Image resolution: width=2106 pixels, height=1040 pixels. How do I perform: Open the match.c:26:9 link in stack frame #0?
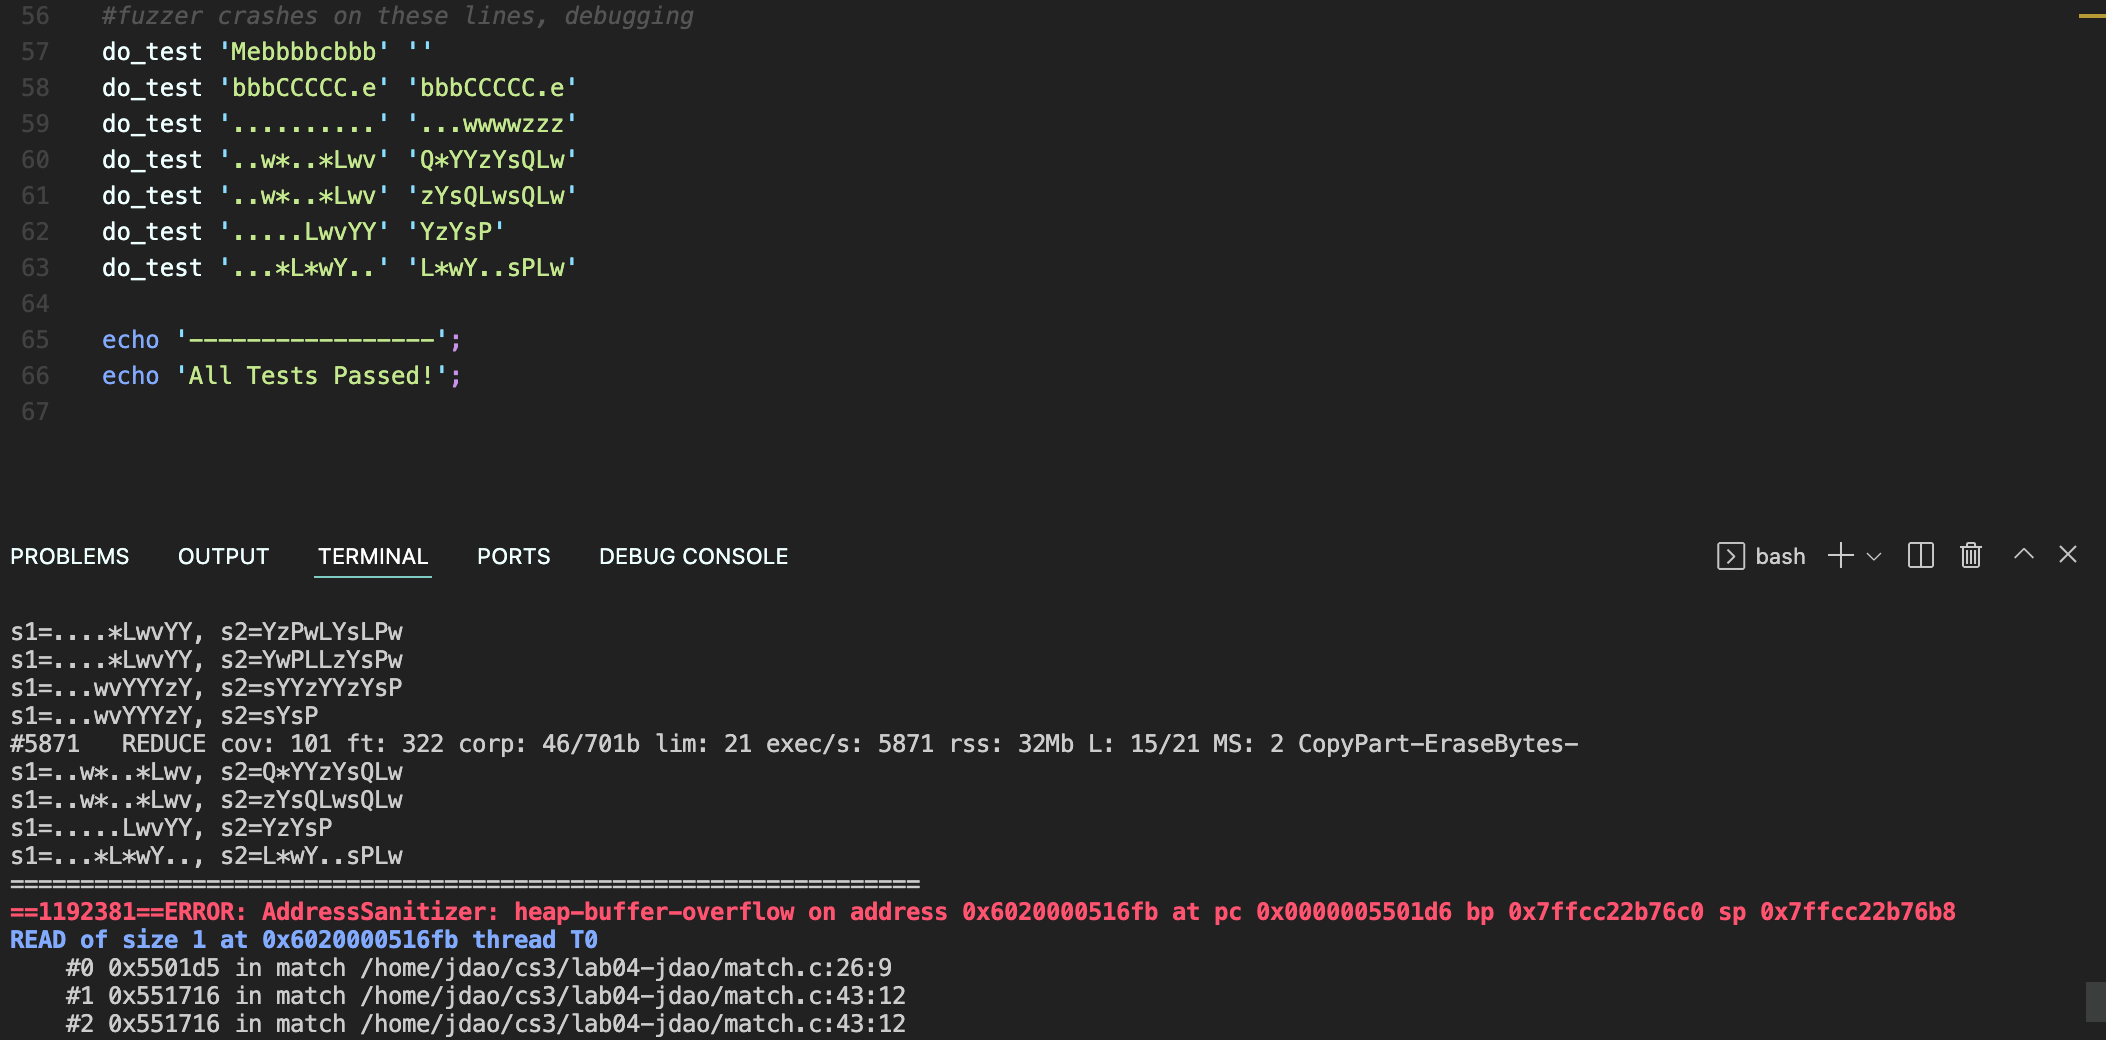tap(626, 968)
